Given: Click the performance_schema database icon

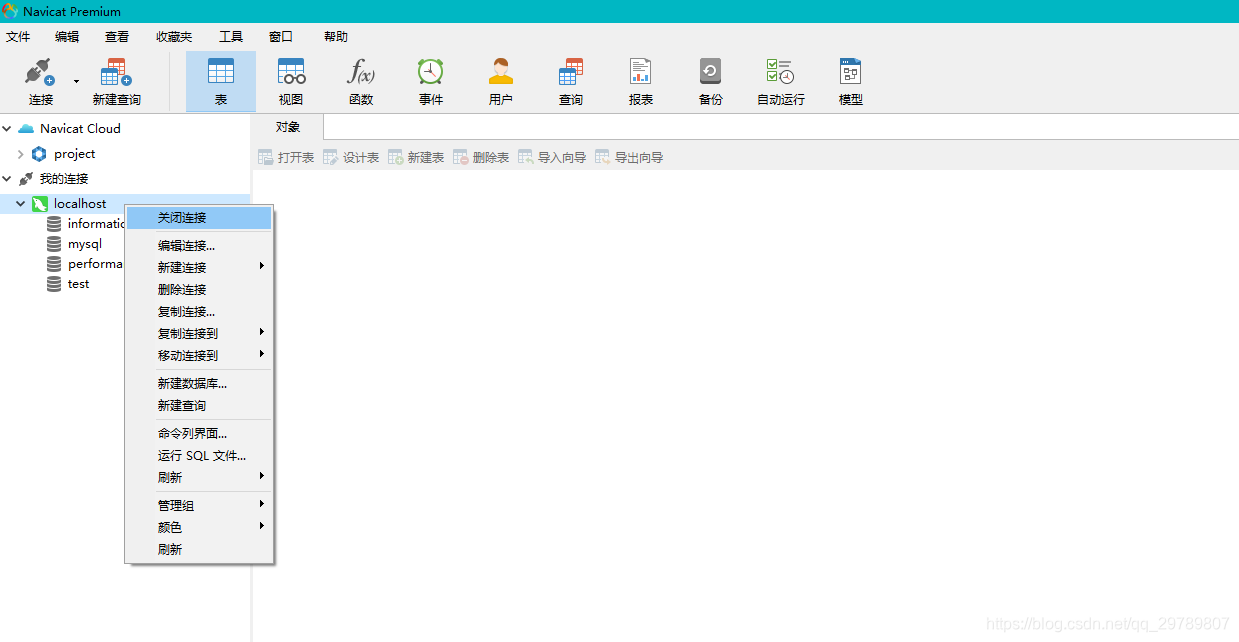Looking at the screenshot, I should [x=54, y=264].
